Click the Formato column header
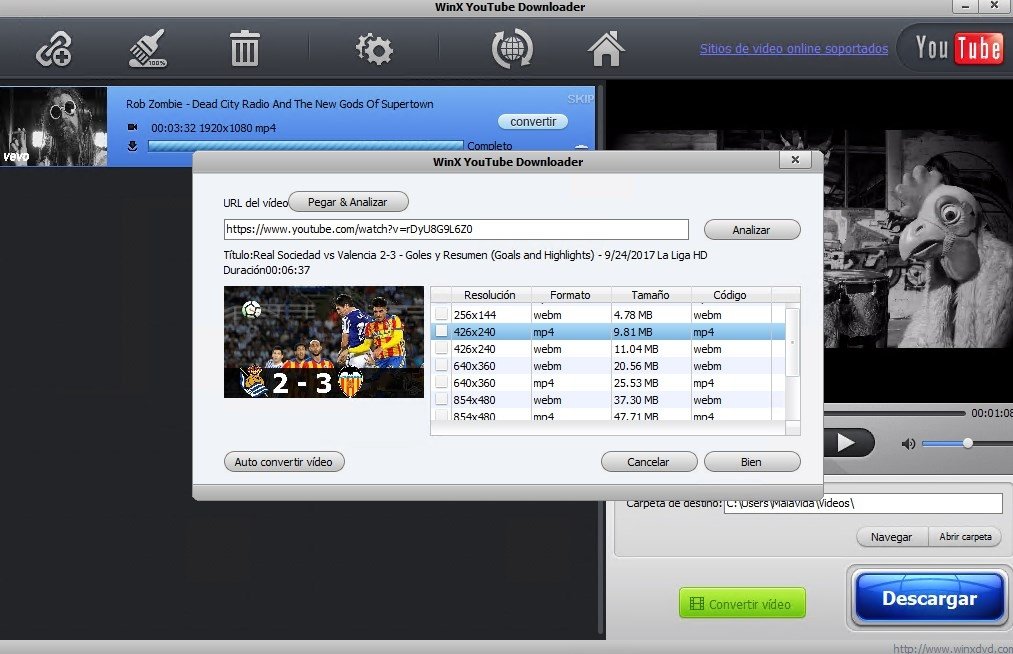The height and width of the screenshot is (654, 1013). tap(570, 295)
